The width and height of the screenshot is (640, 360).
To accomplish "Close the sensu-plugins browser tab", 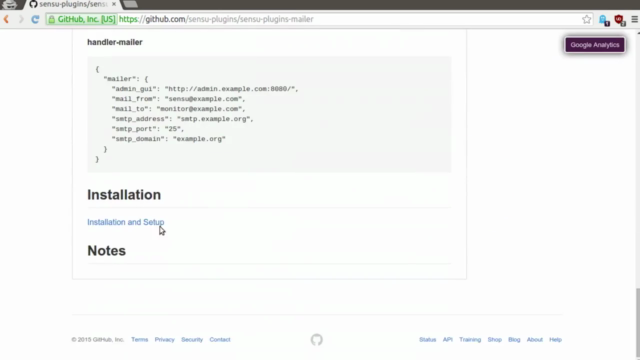I will tap(114, 4).
